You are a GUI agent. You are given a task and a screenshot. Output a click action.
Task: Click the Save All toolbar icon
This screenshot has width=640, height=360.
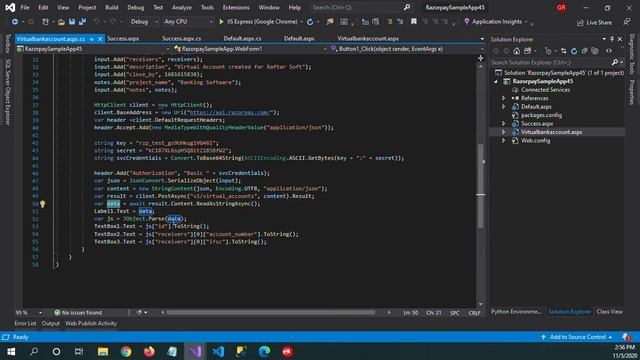pyautogui.click(x=82, y=22)
